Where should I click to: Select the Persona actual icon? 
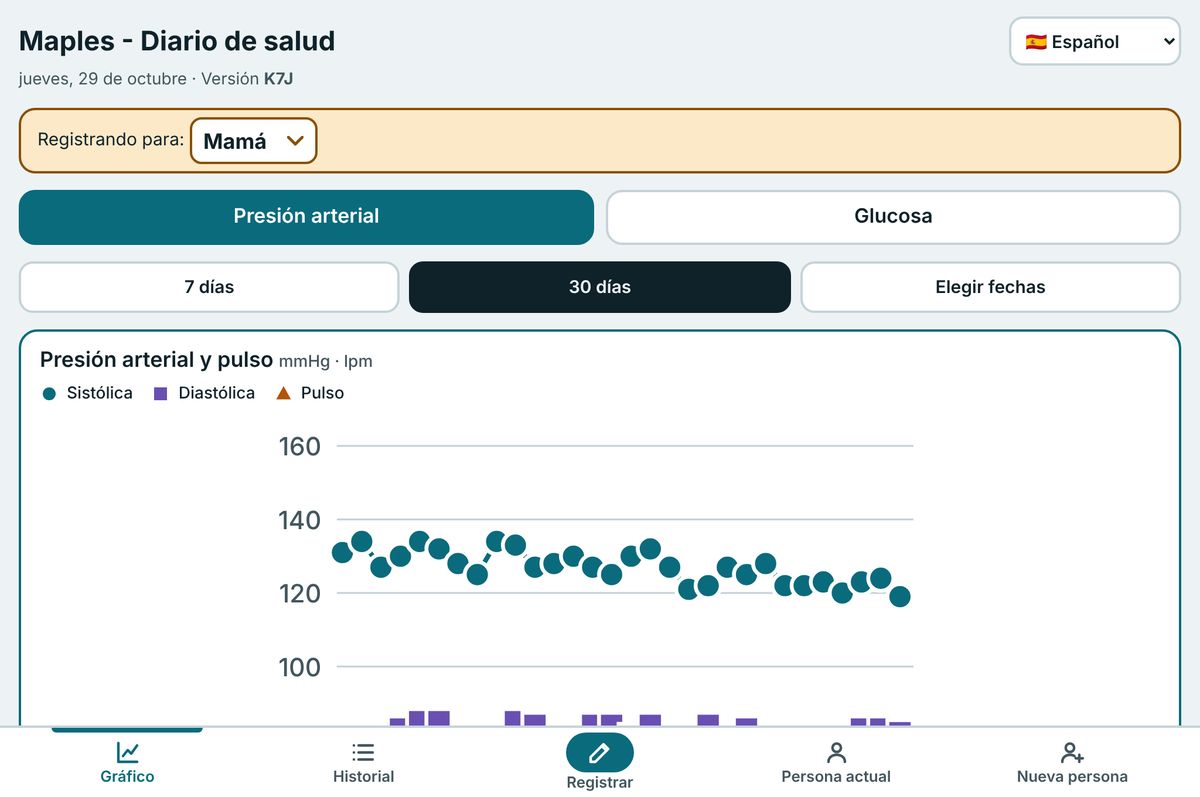pyautogui.click(x=836, y=752)
